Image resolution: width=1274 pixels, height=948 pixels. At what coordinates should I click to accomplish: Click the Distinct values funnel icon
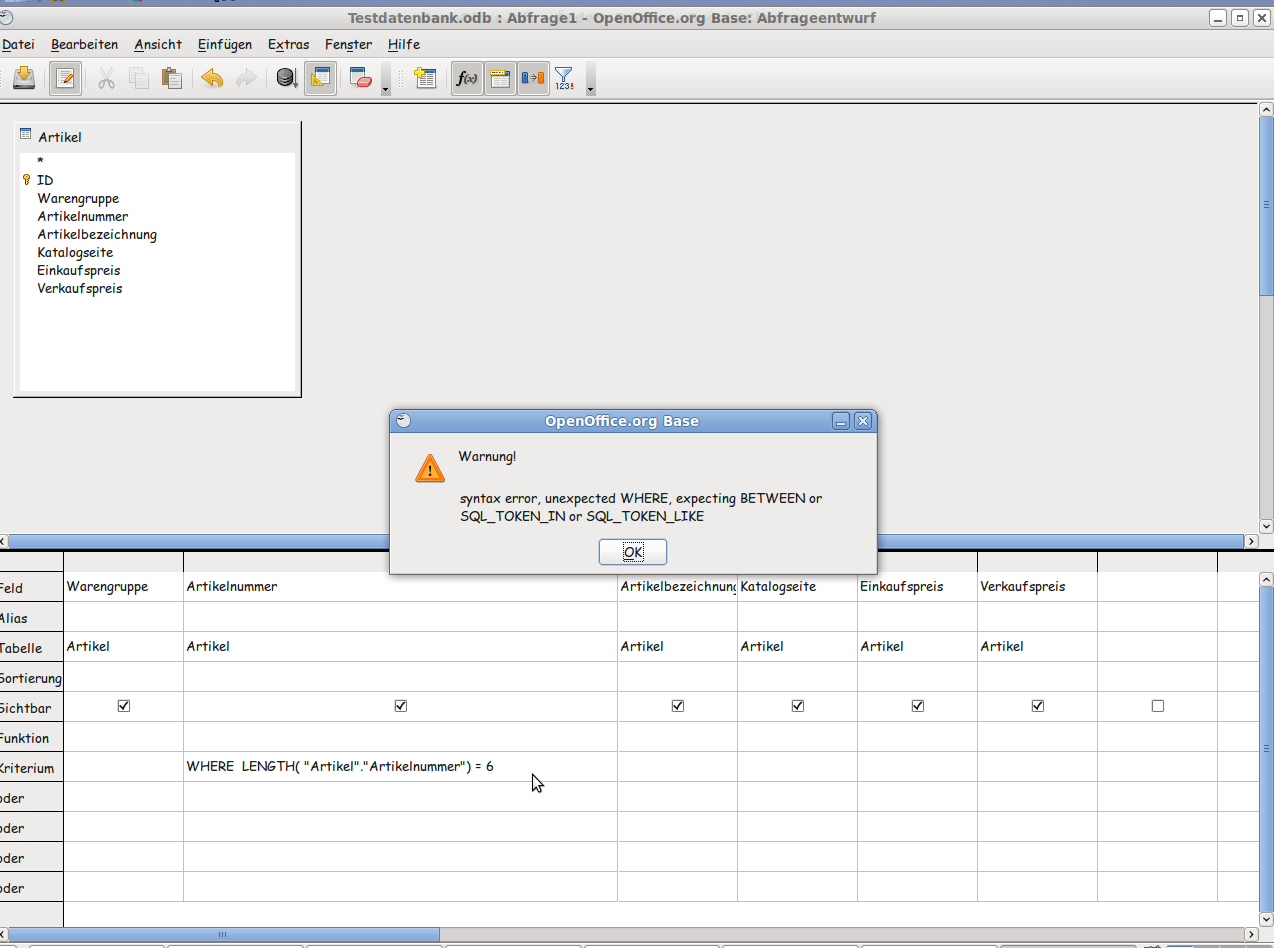pos(564,78)
